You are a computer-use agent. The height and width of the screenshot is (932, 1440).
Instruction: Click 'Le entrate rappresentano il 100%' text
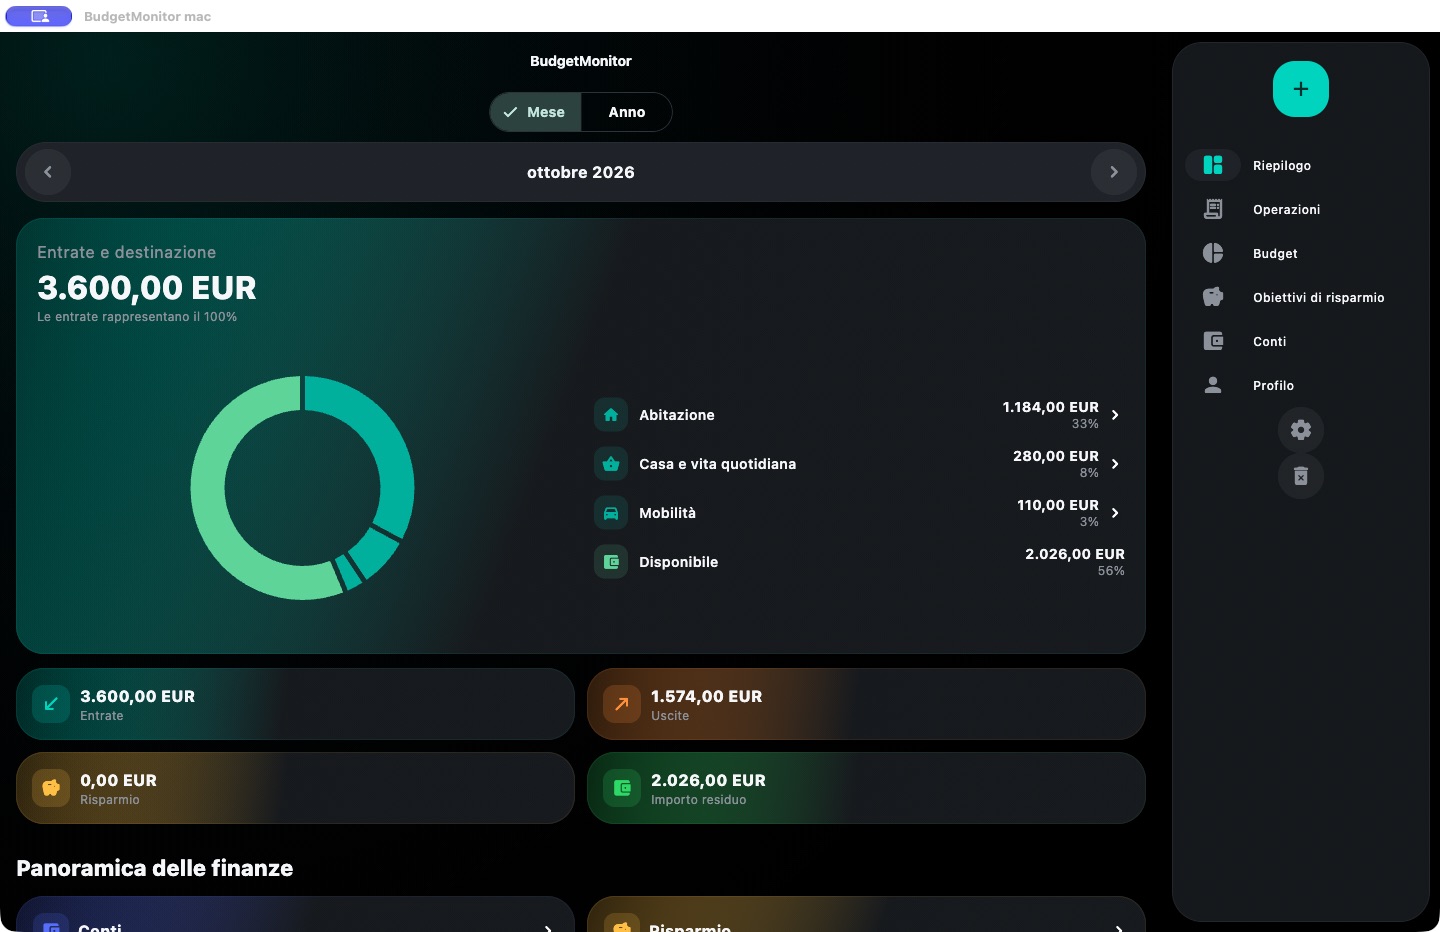[137, 317]
